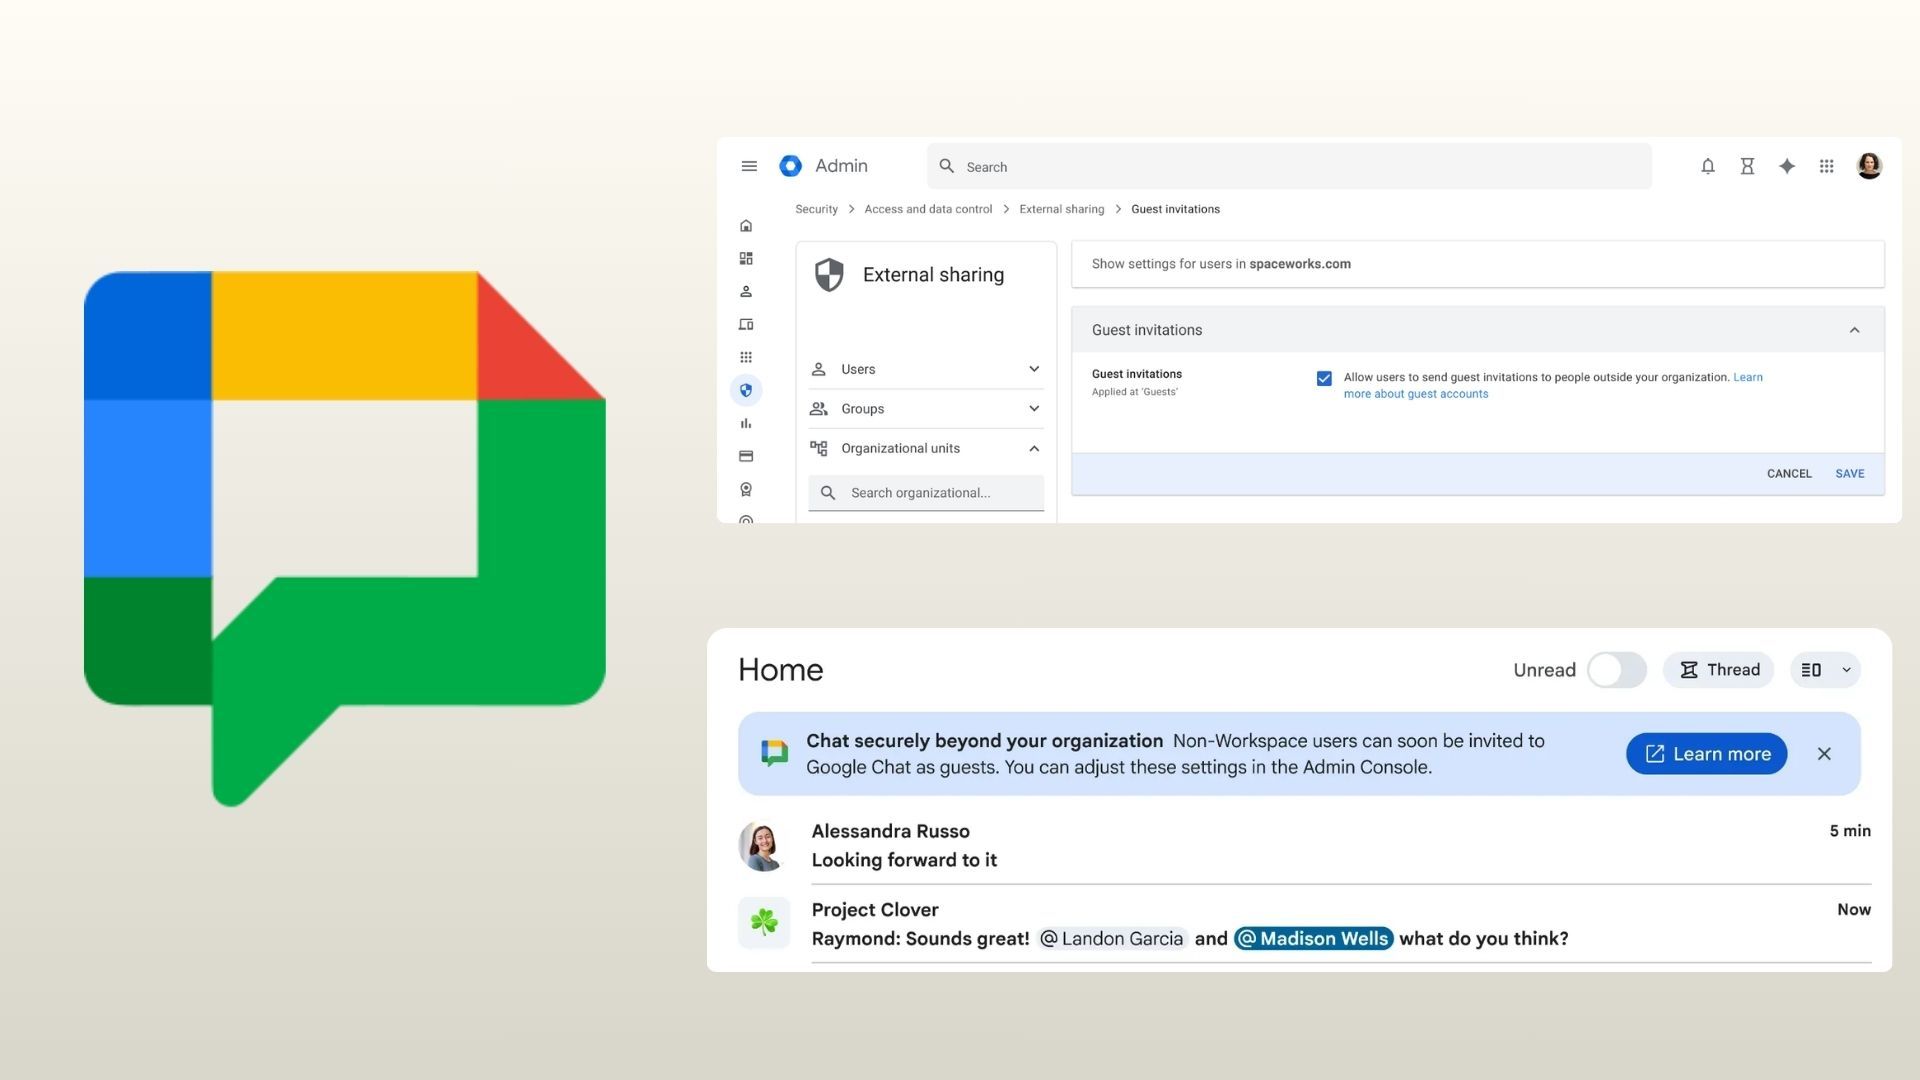Click the Thread button in Chat Home
Viewport: 1920px width, 1080px height.
(1719, 670)
